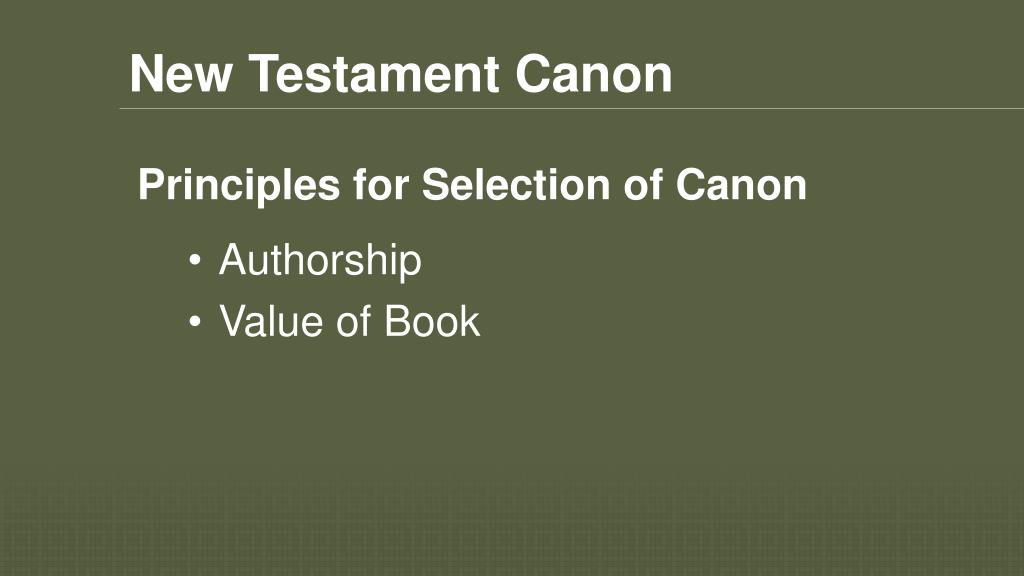Click the word "Canon" in the slide title
This screenshot has height=576, width=1024.
(x=594, y=74)
